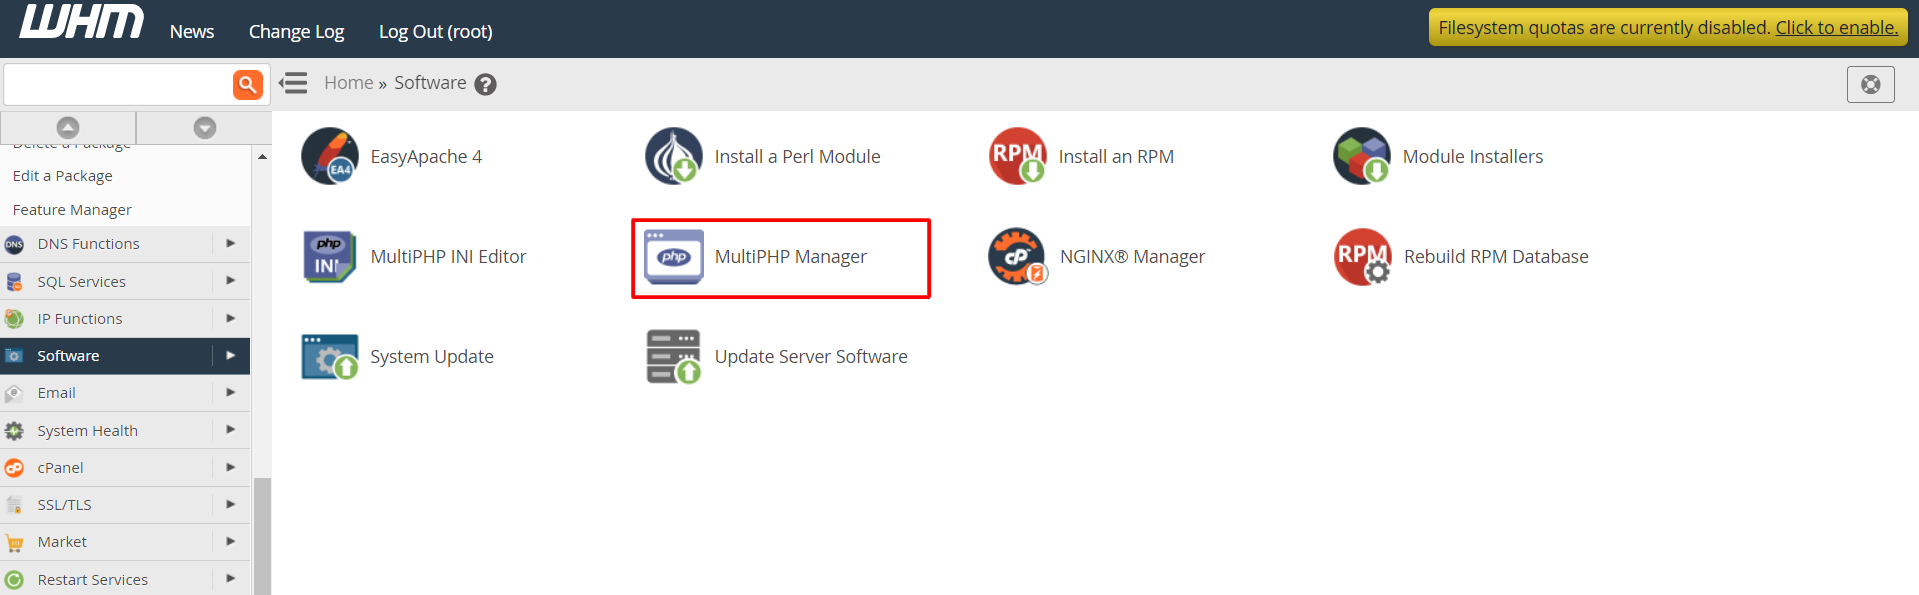This screenshot has height=595, width=1919.
Task: Expand the IP Functions arrow
Action: (x=231, y=318)
